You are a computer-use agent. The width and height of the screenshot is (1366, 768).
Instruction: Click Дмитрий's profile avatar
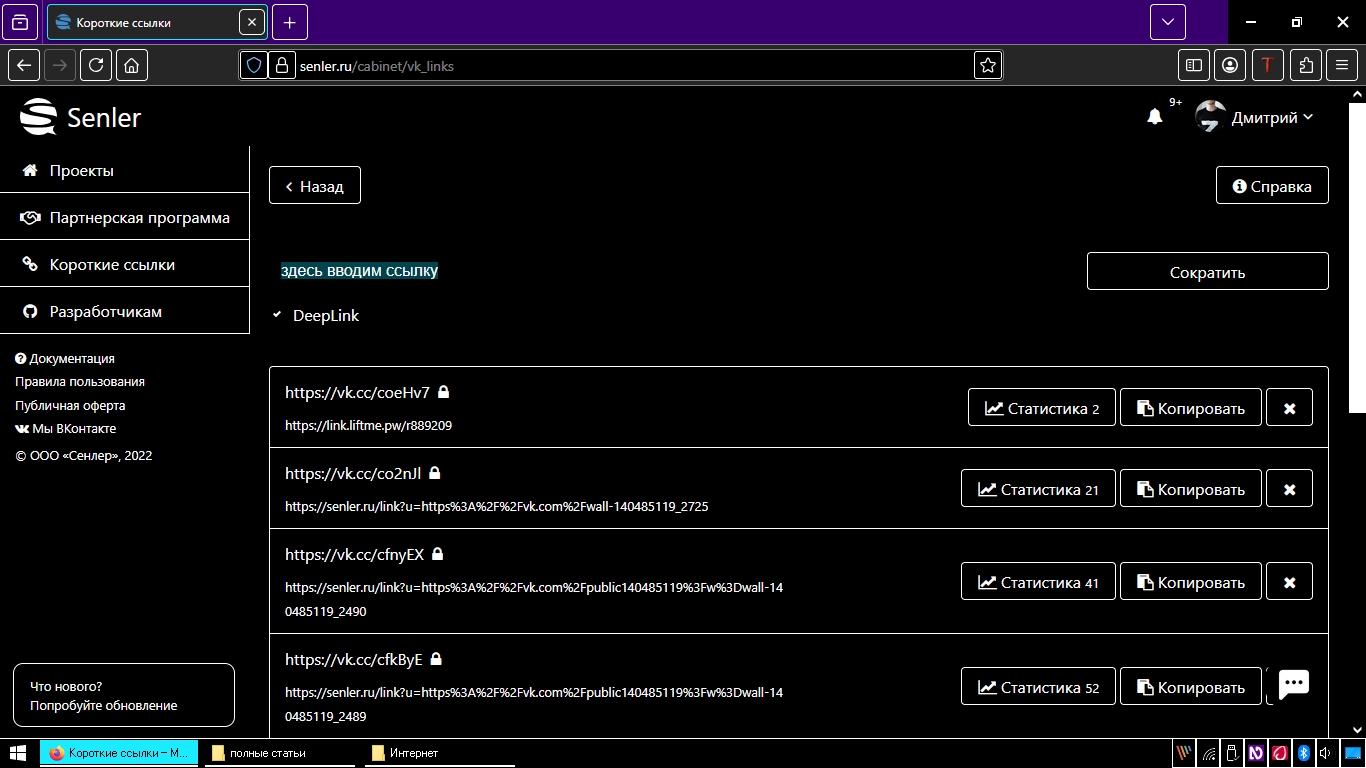pos(1211,117)
